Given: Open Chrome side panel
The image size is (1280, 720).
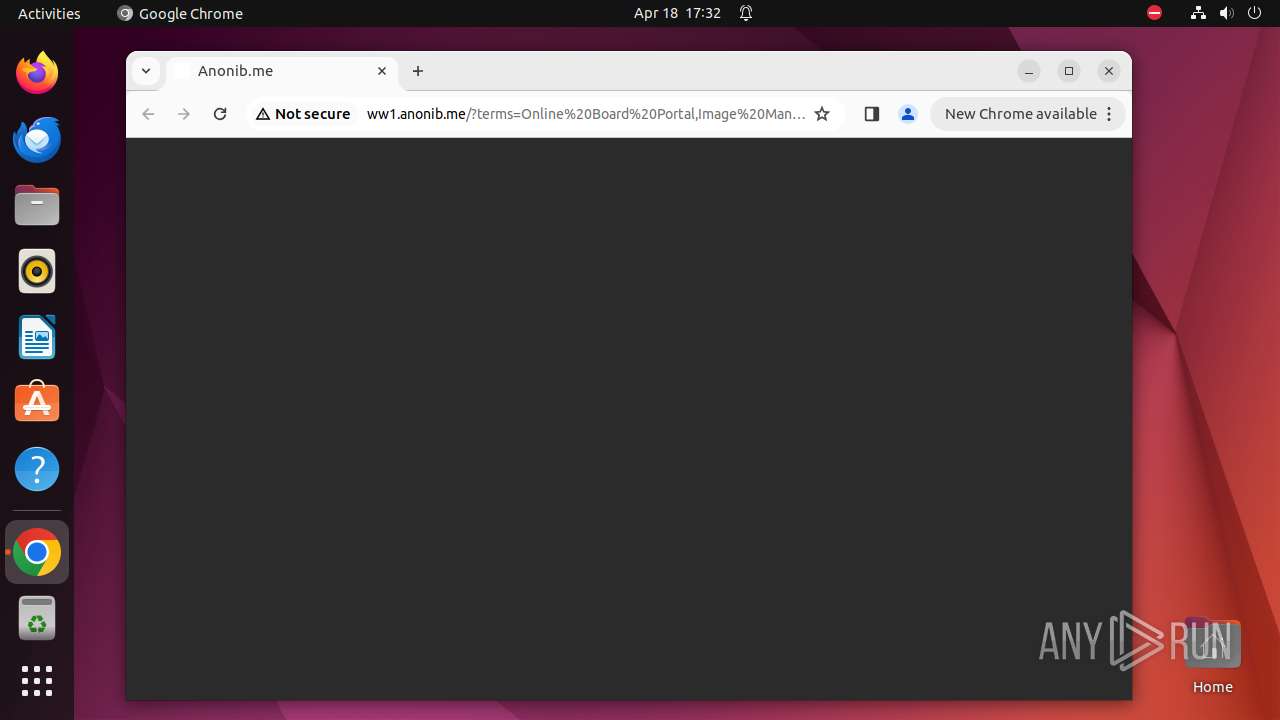Looking at the screenshot, I should click(872, 114).
